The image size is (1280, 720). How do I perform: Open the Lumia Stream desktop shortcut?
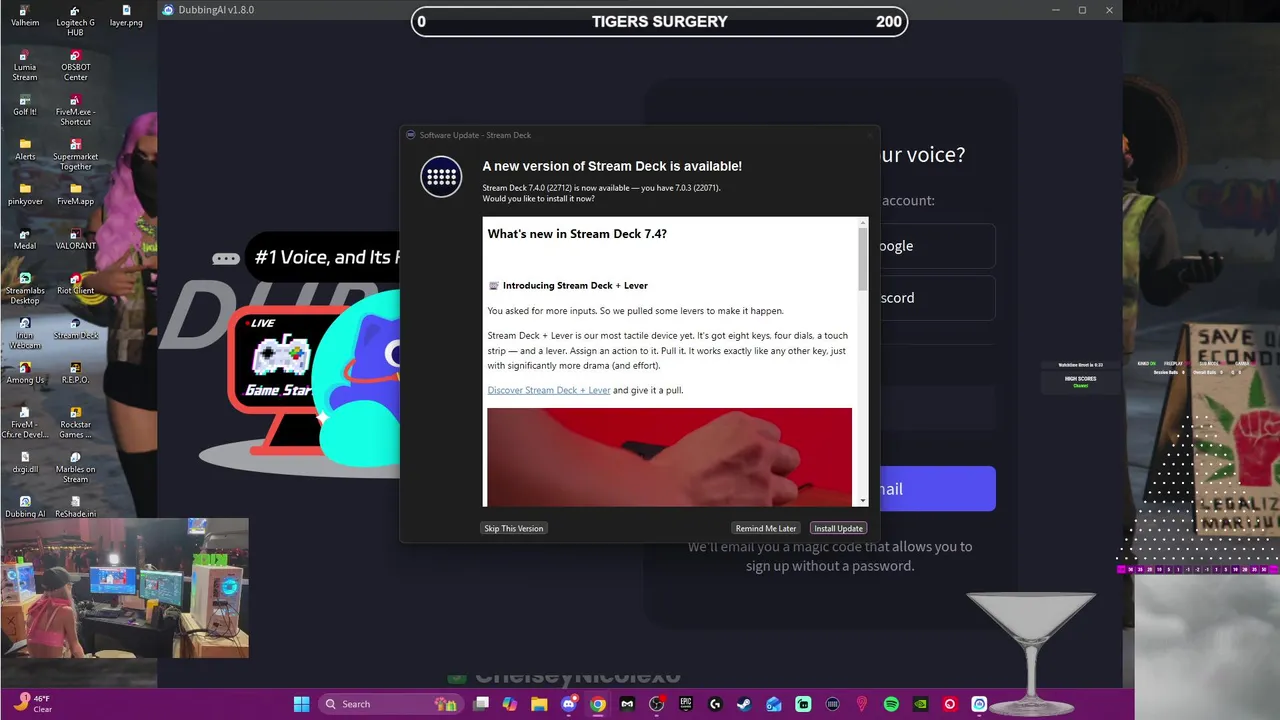(x=25, y=65)
